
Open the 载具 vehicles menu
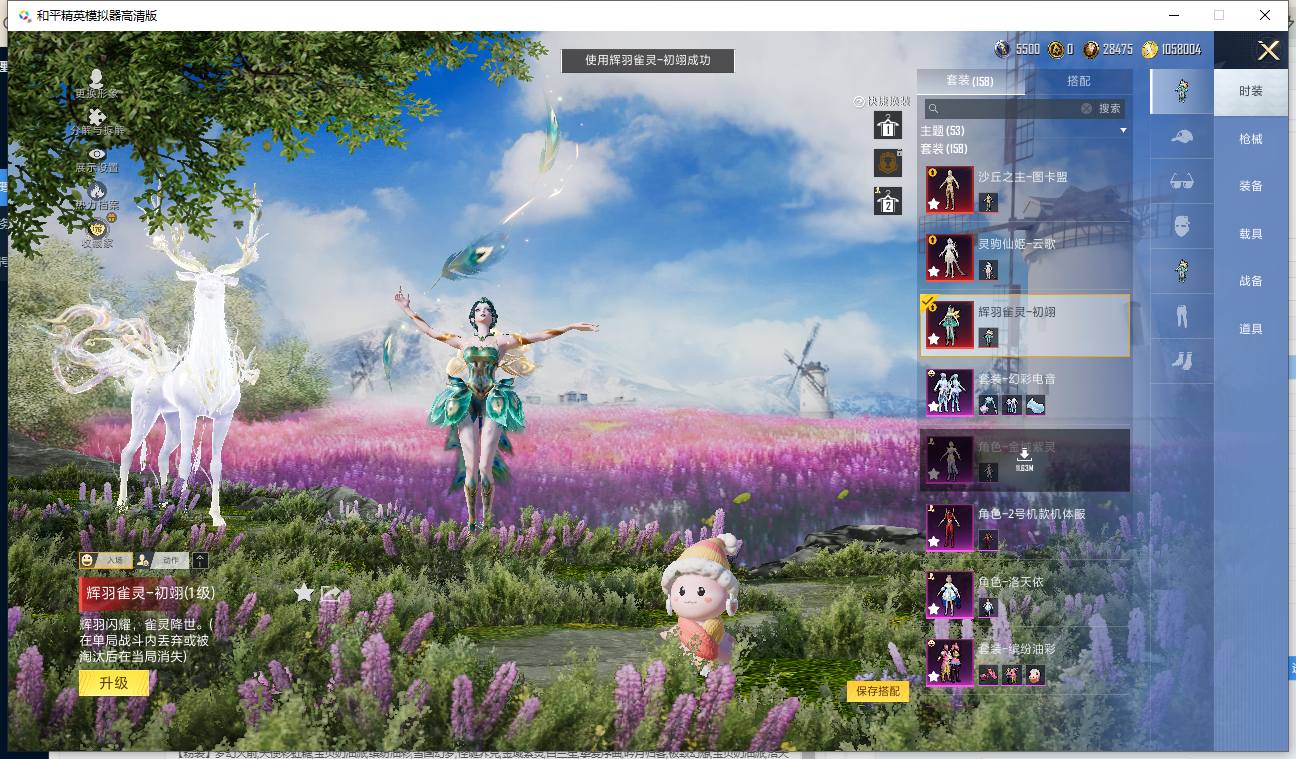[x=1251, y=234]
